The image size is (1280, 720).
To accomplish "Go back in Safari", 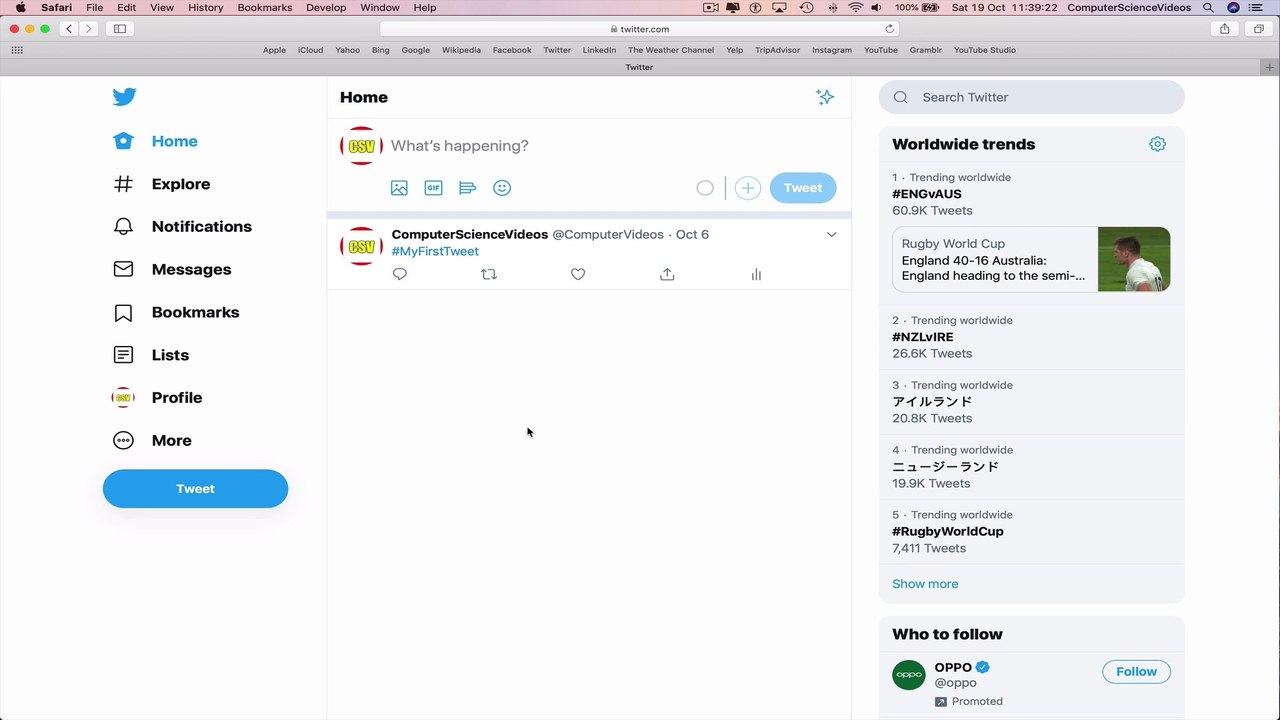I will [x=69, y=29].
